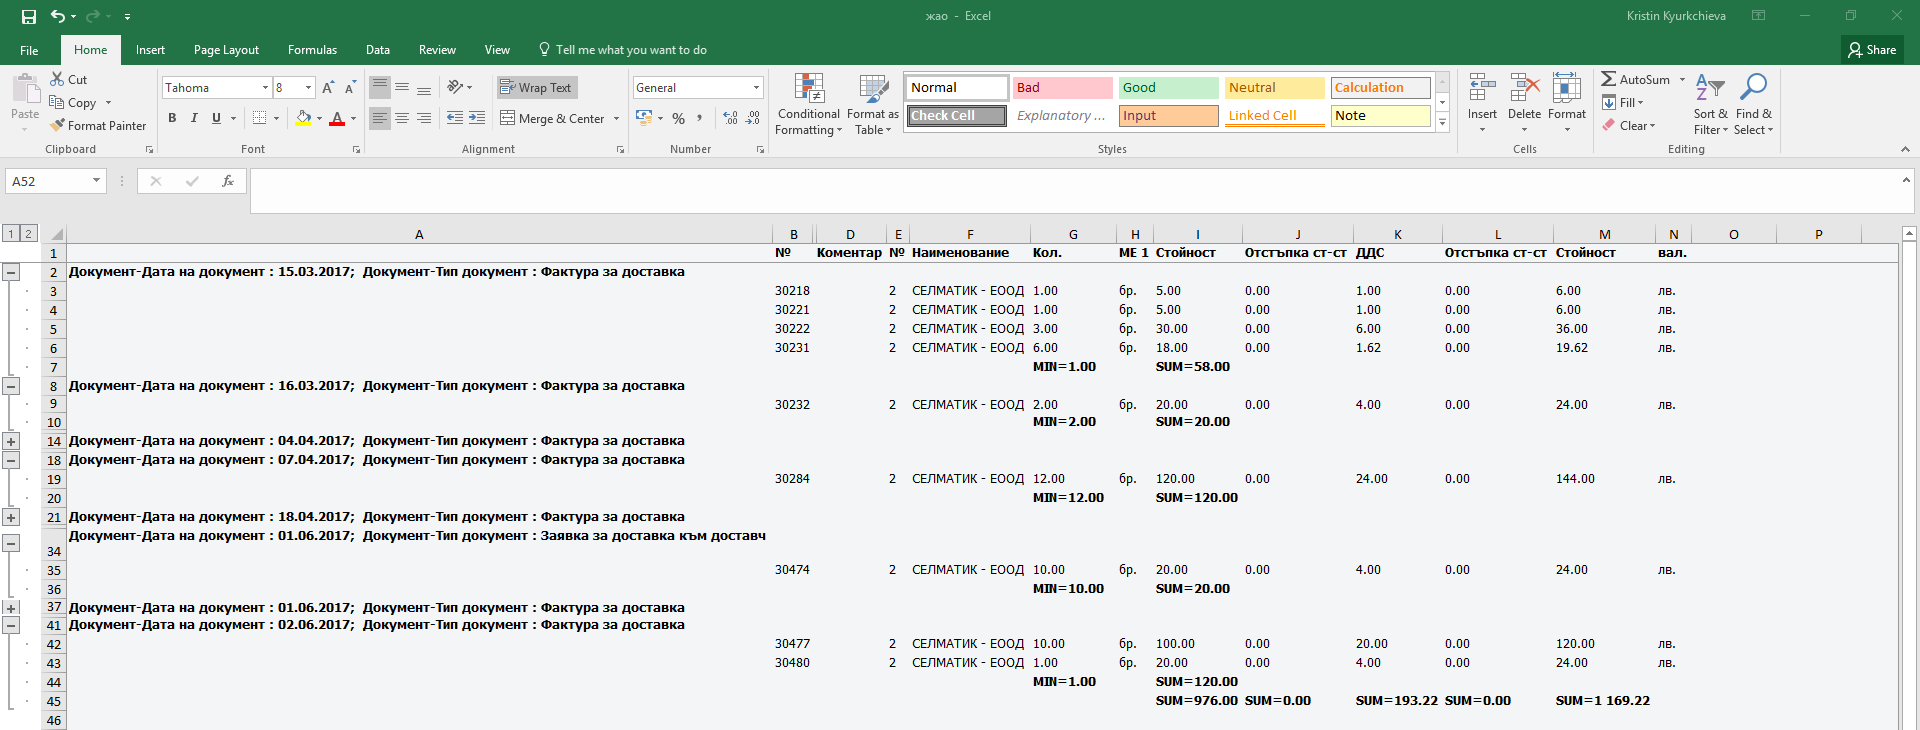Click the Undo arrow icon
Image resolution: width=1920 pixels, height=730 pixels.
tap(58, 16)
